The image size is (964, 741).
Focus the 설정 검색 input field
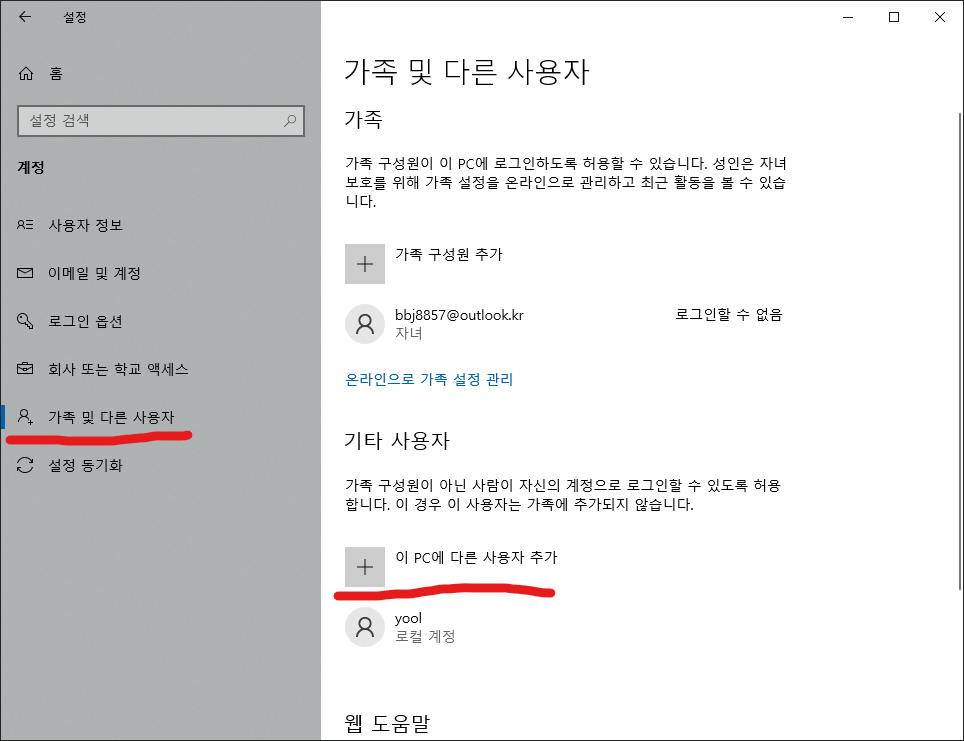[x=161, y=121]
